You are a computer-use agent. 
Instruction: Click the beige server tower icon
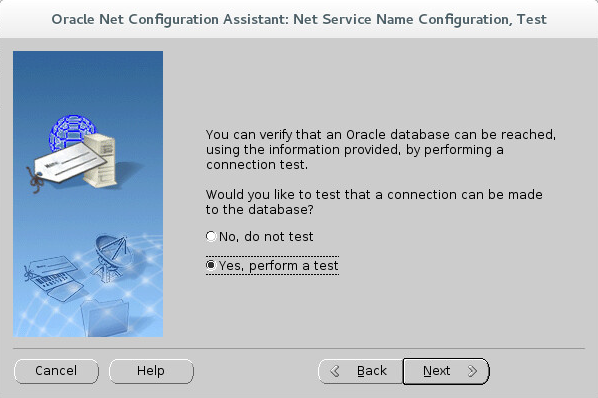pos(100,160)
